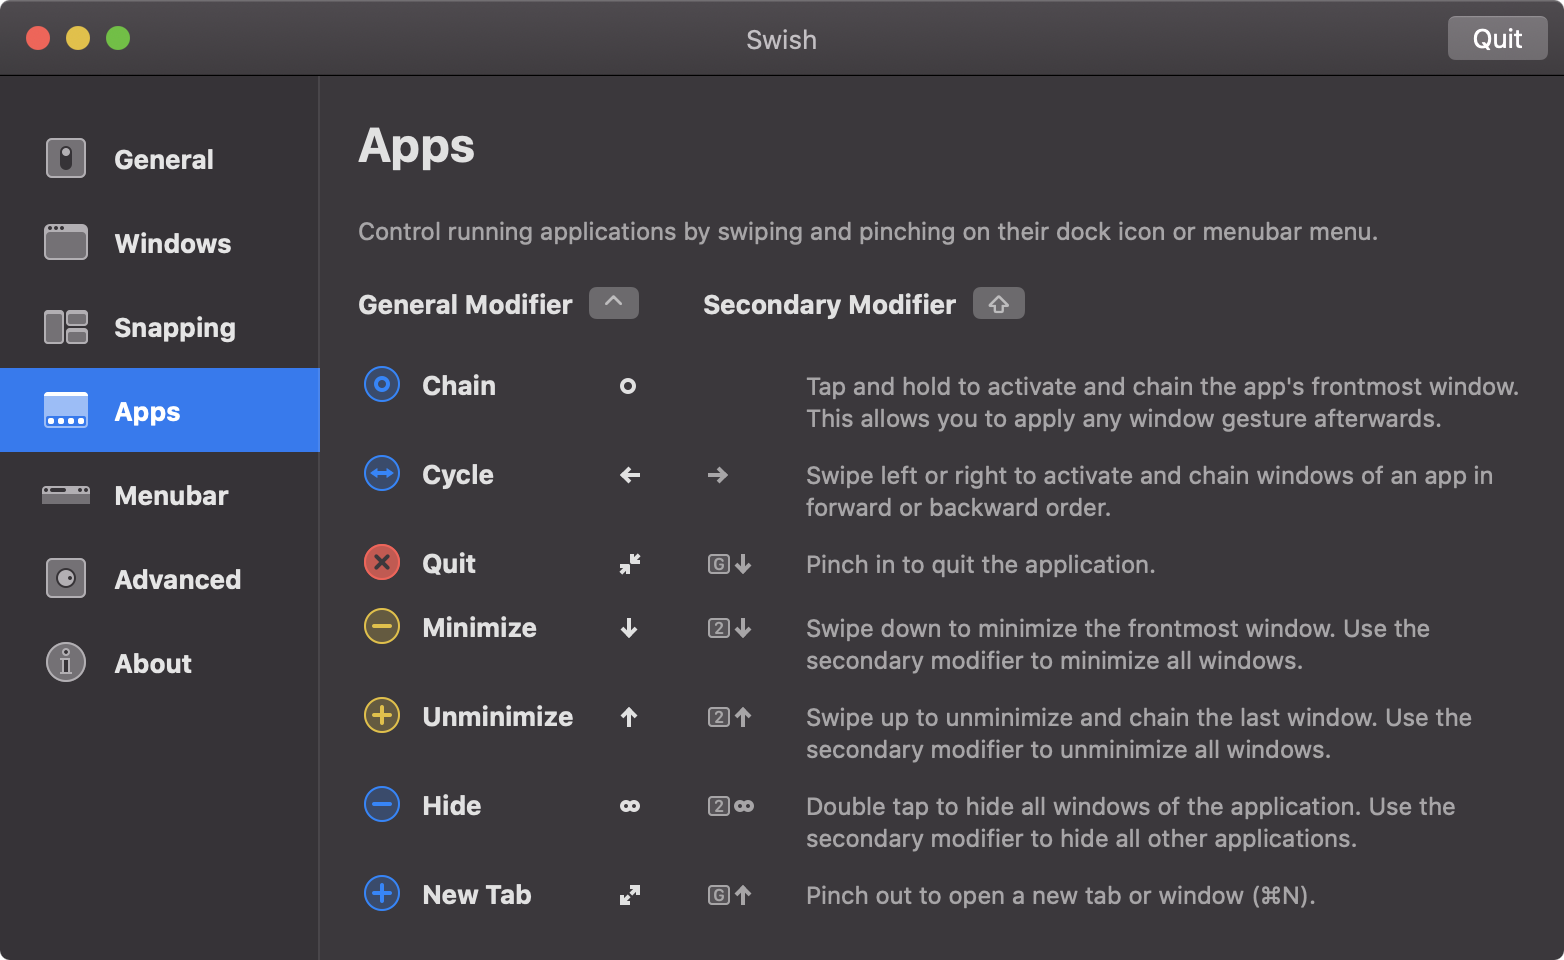Click the Menubar sidebar icon

(x=66, y=495)
